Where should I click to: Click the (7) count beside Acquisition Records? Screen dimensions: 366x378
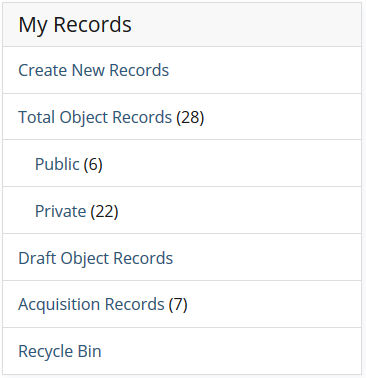(x=178, y=304)
